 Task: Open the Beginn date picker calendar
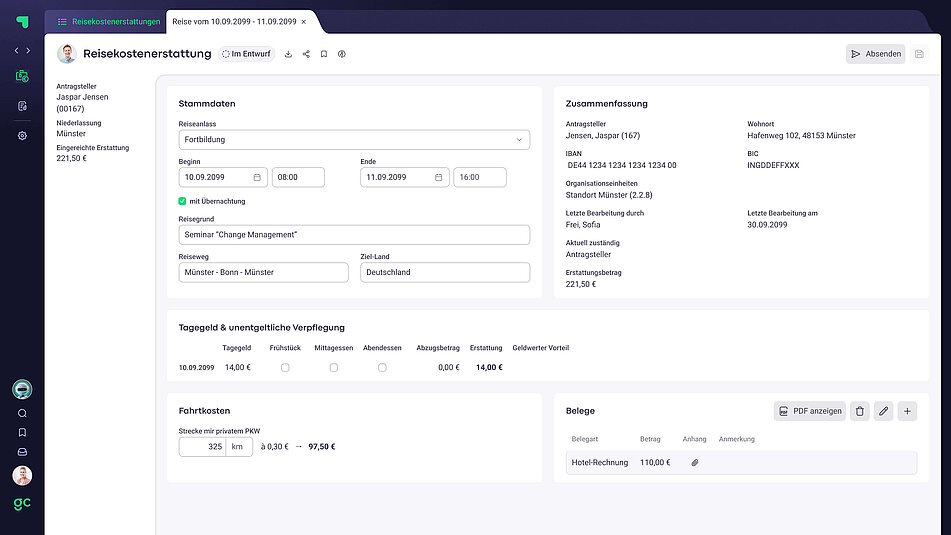(257, 177)
